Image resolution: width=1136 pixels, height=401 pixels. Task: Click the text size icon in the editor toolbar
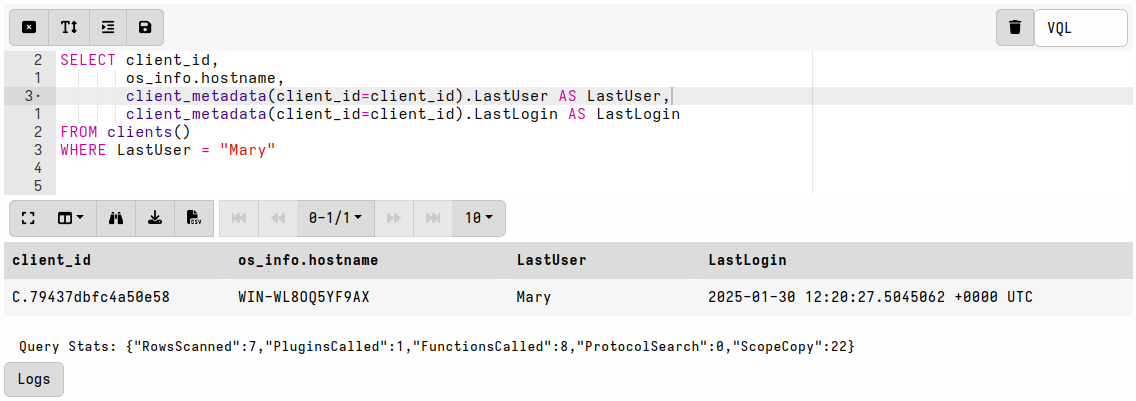tap(69, 28)
